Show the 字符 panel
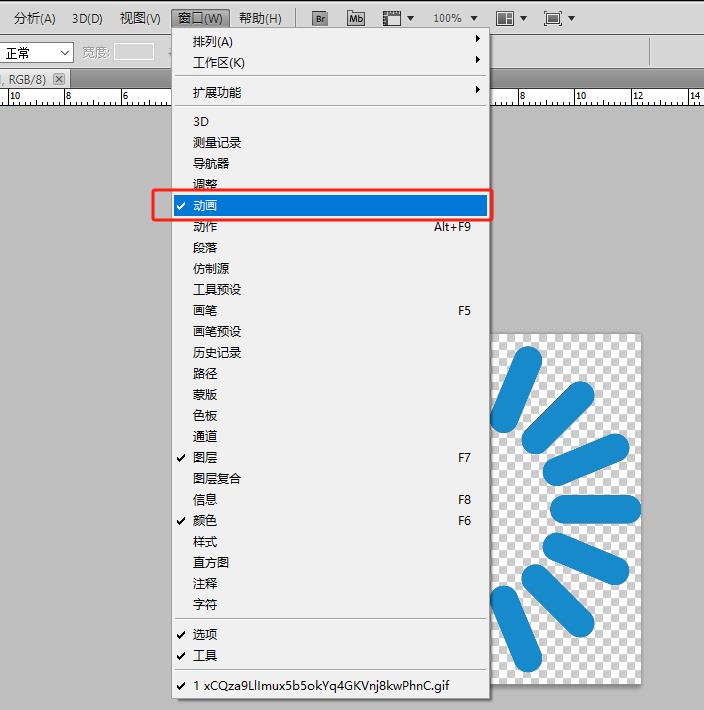The width and height of the screenshot is (704, 710). click(330, 604)
